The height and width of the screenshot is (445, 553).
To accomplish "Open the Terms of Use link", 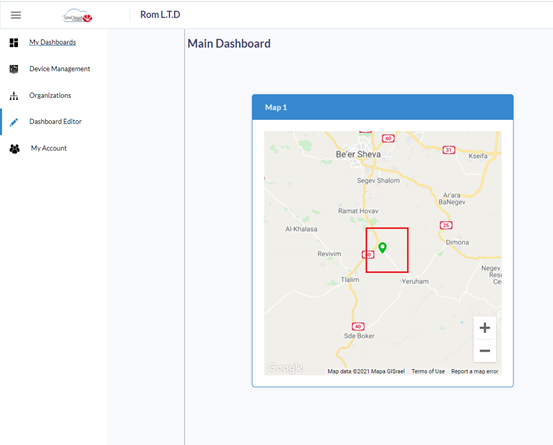I will pos(428,371).
